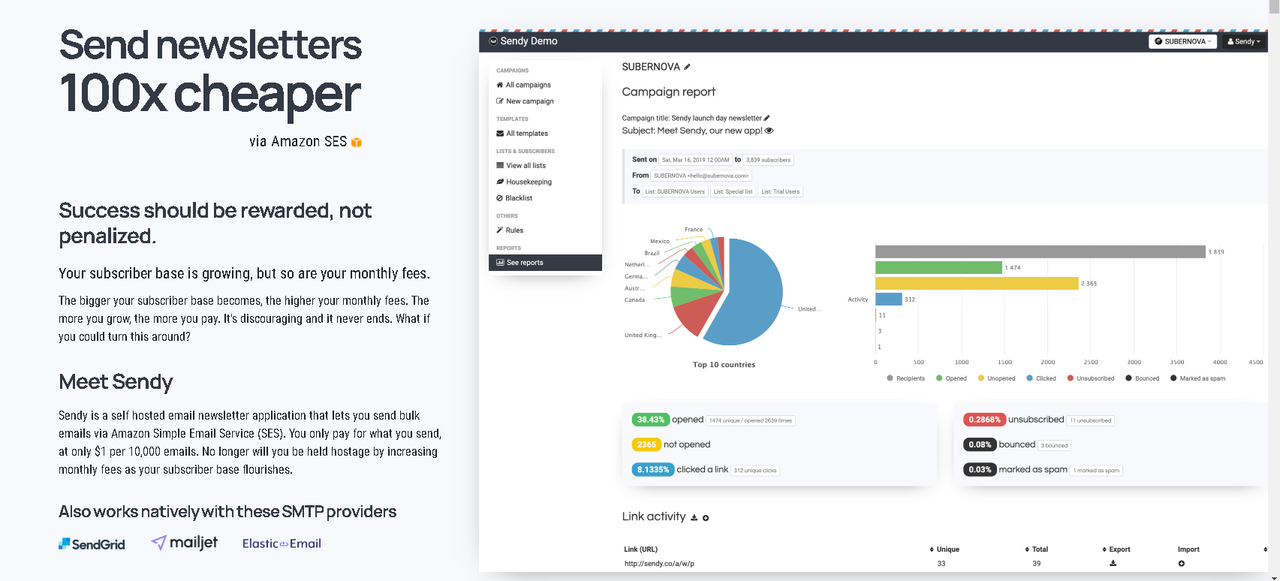Click the blue 8.1335% clicked badge
Image resolution: width=1280 pixels, height=581 pixels.
(653, 469)
